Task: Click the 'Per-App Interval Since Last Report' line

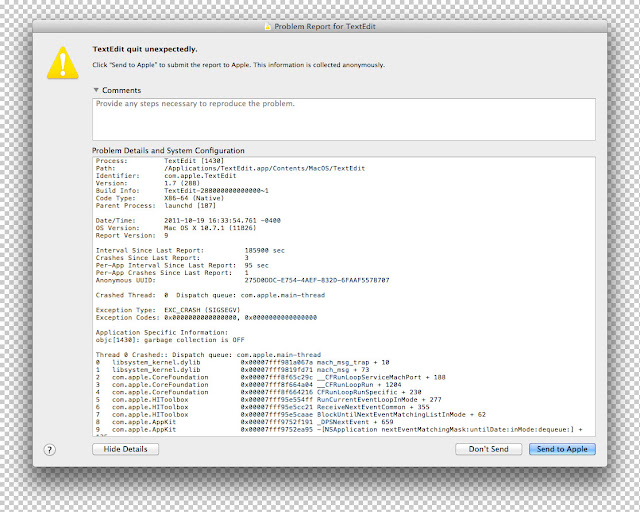Action: (182, 265)
